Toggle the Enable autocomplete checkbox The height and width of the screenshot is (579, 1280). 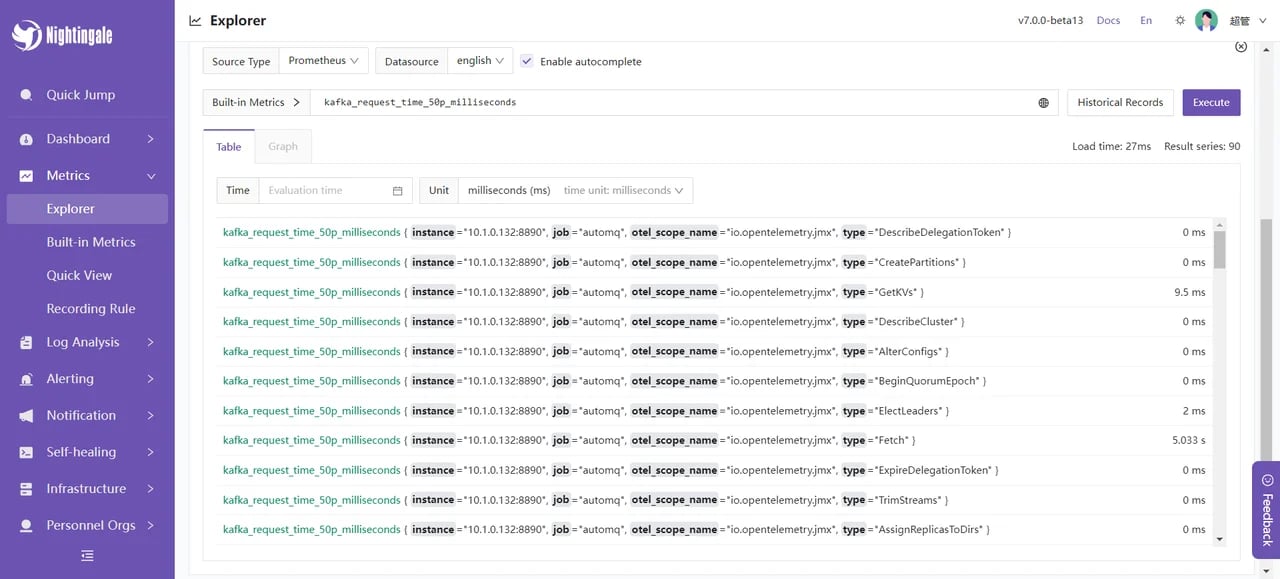[527, 61]
